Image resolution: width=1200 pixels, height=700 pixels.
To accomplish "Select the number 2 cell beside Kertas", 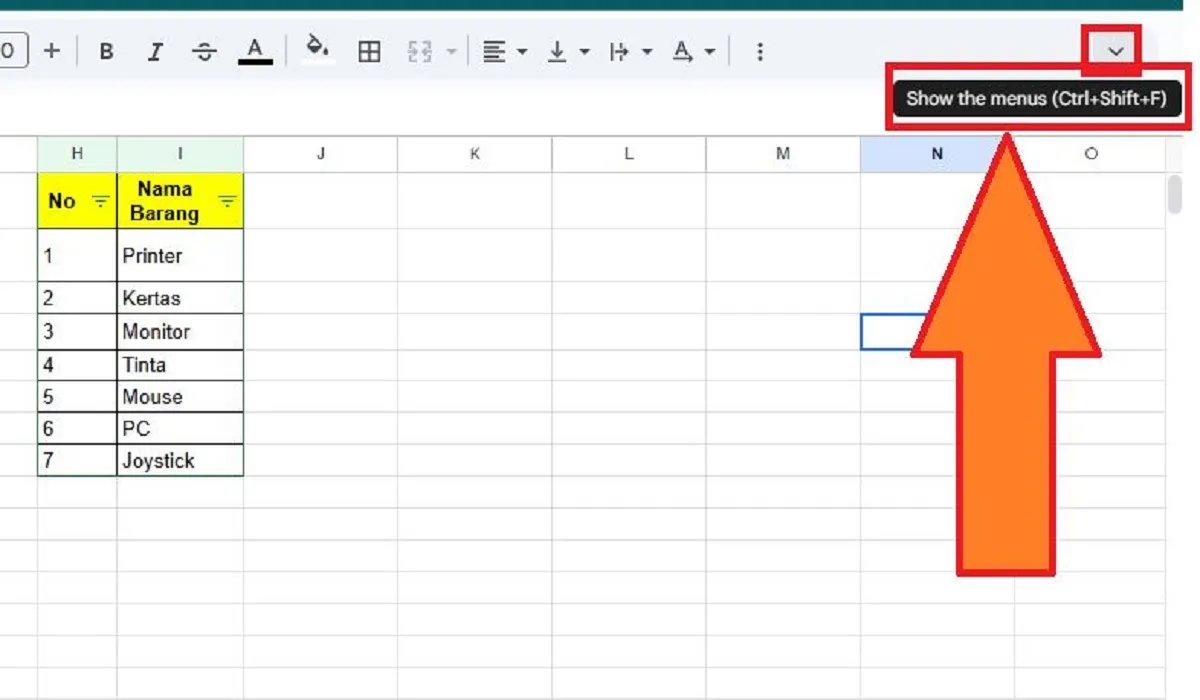I will (x=77, y=298).
